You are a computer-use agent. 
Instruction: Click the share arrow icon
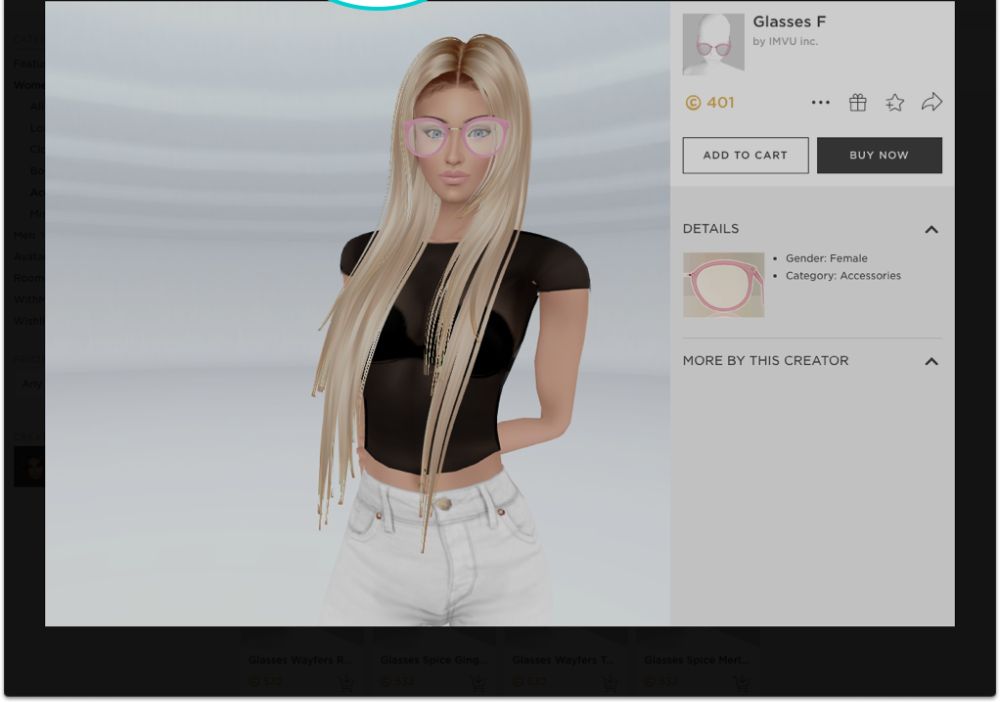[931, 102]
